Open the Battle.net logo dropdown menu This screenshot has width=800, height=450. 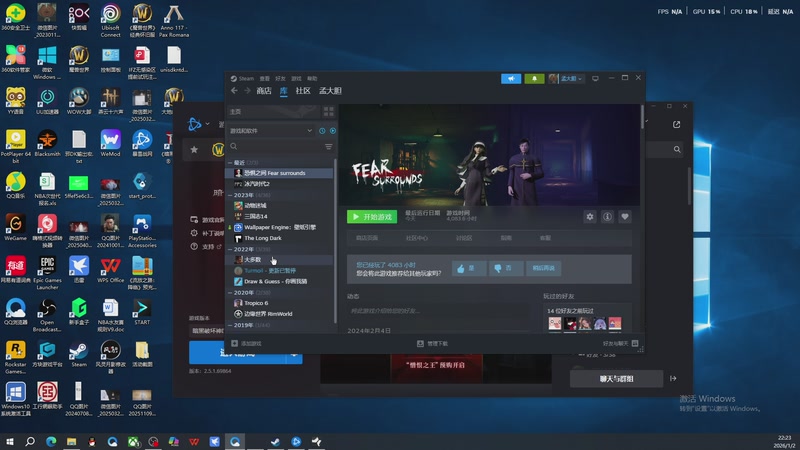(198, 124)
